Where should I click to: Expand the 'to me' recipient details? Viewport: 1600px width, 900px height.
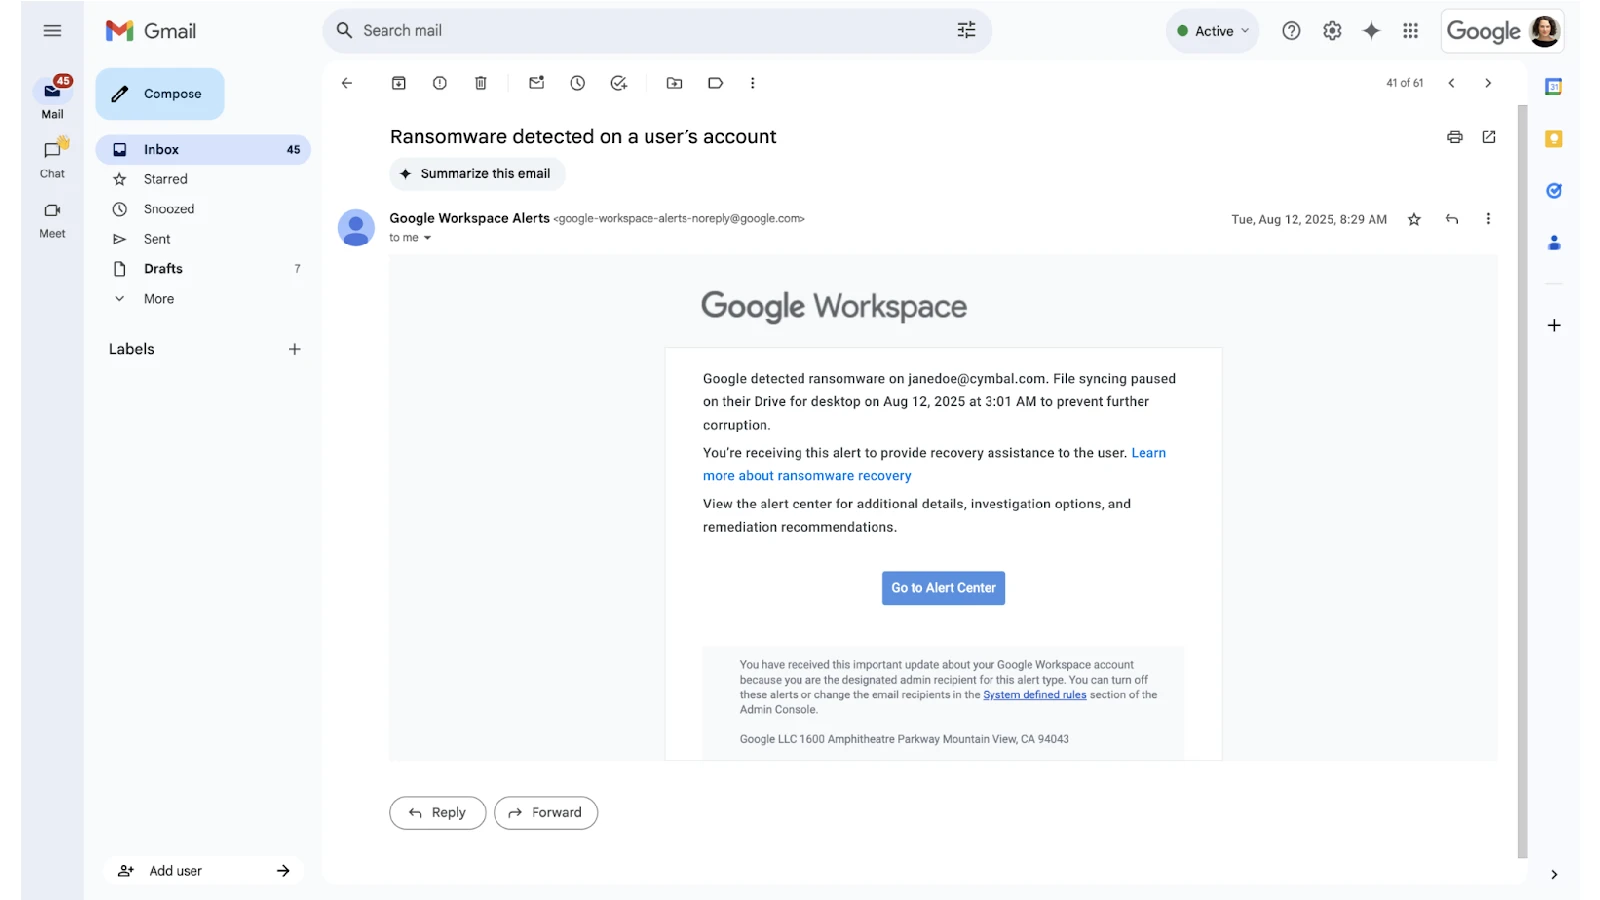click(x=427, y=238)
